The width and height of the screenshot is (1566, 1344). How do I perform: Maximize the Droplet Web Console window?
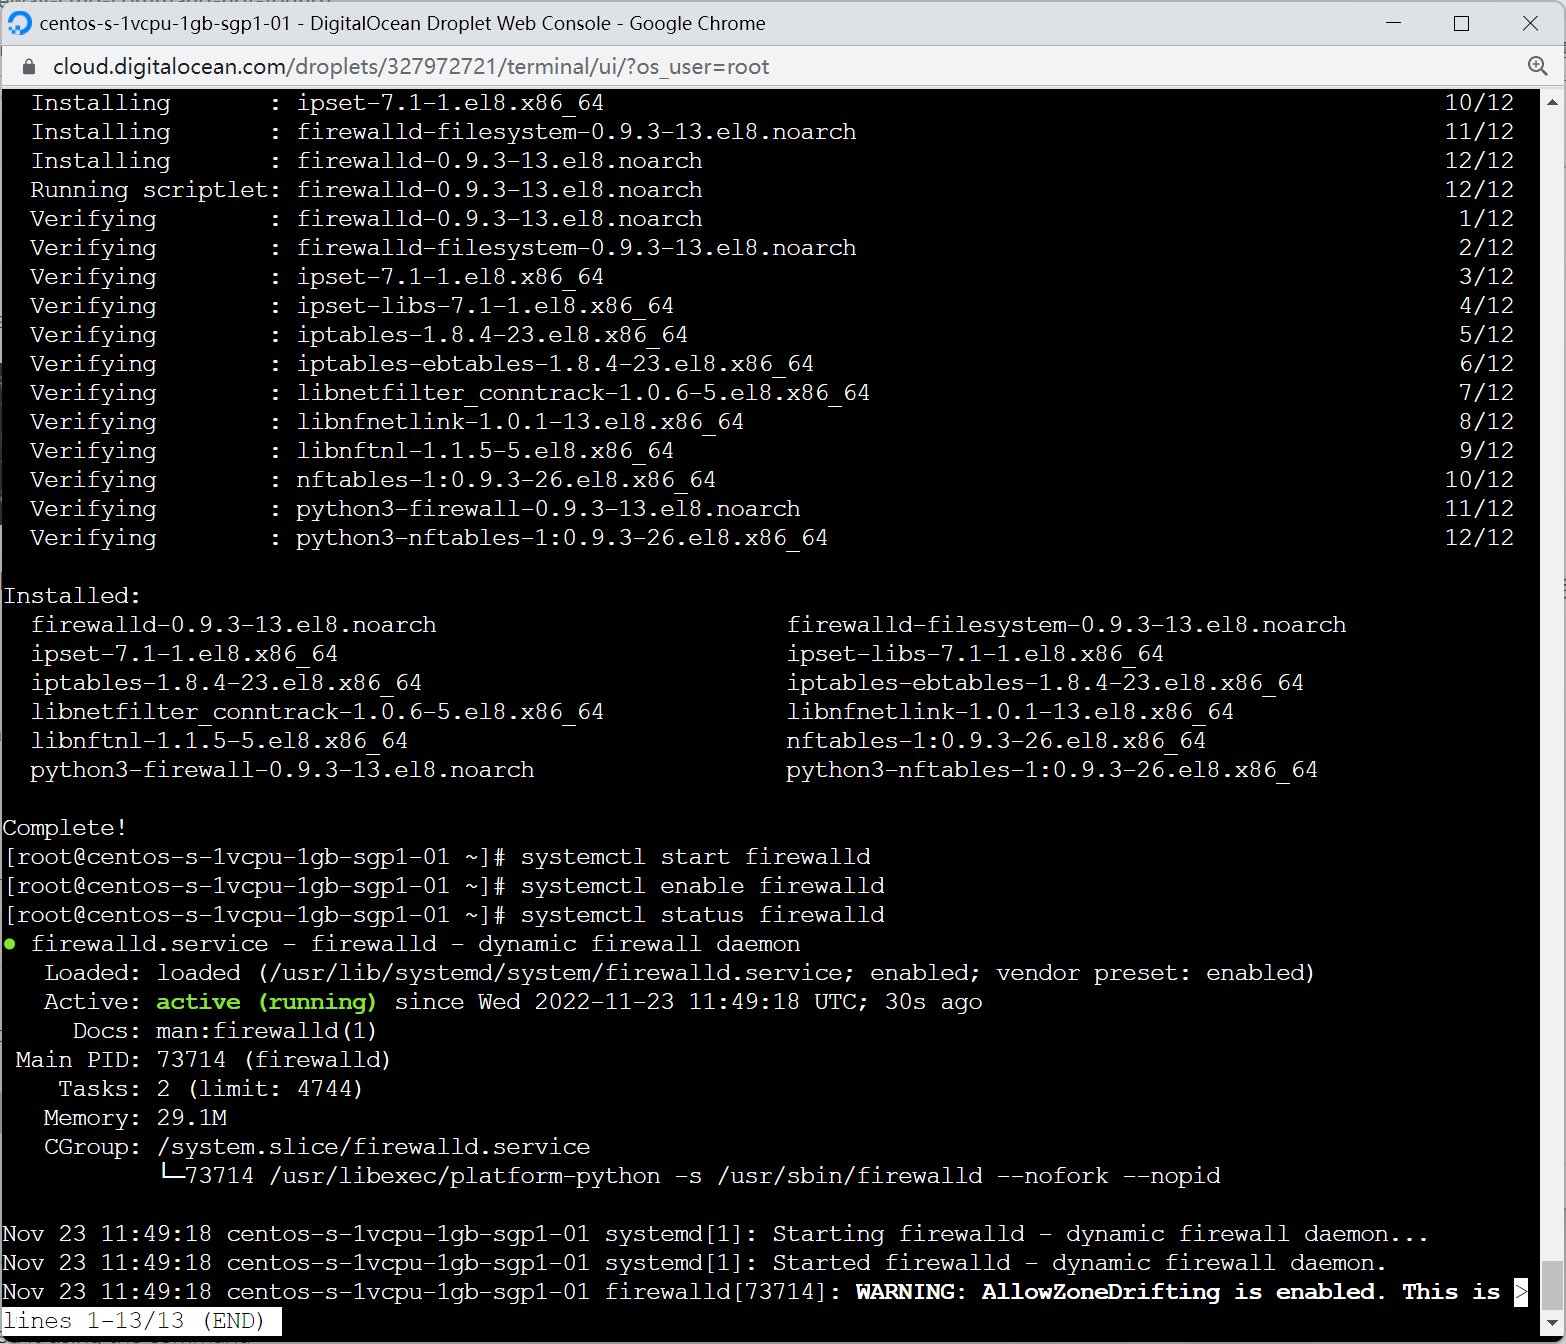tap(1461, 23)
